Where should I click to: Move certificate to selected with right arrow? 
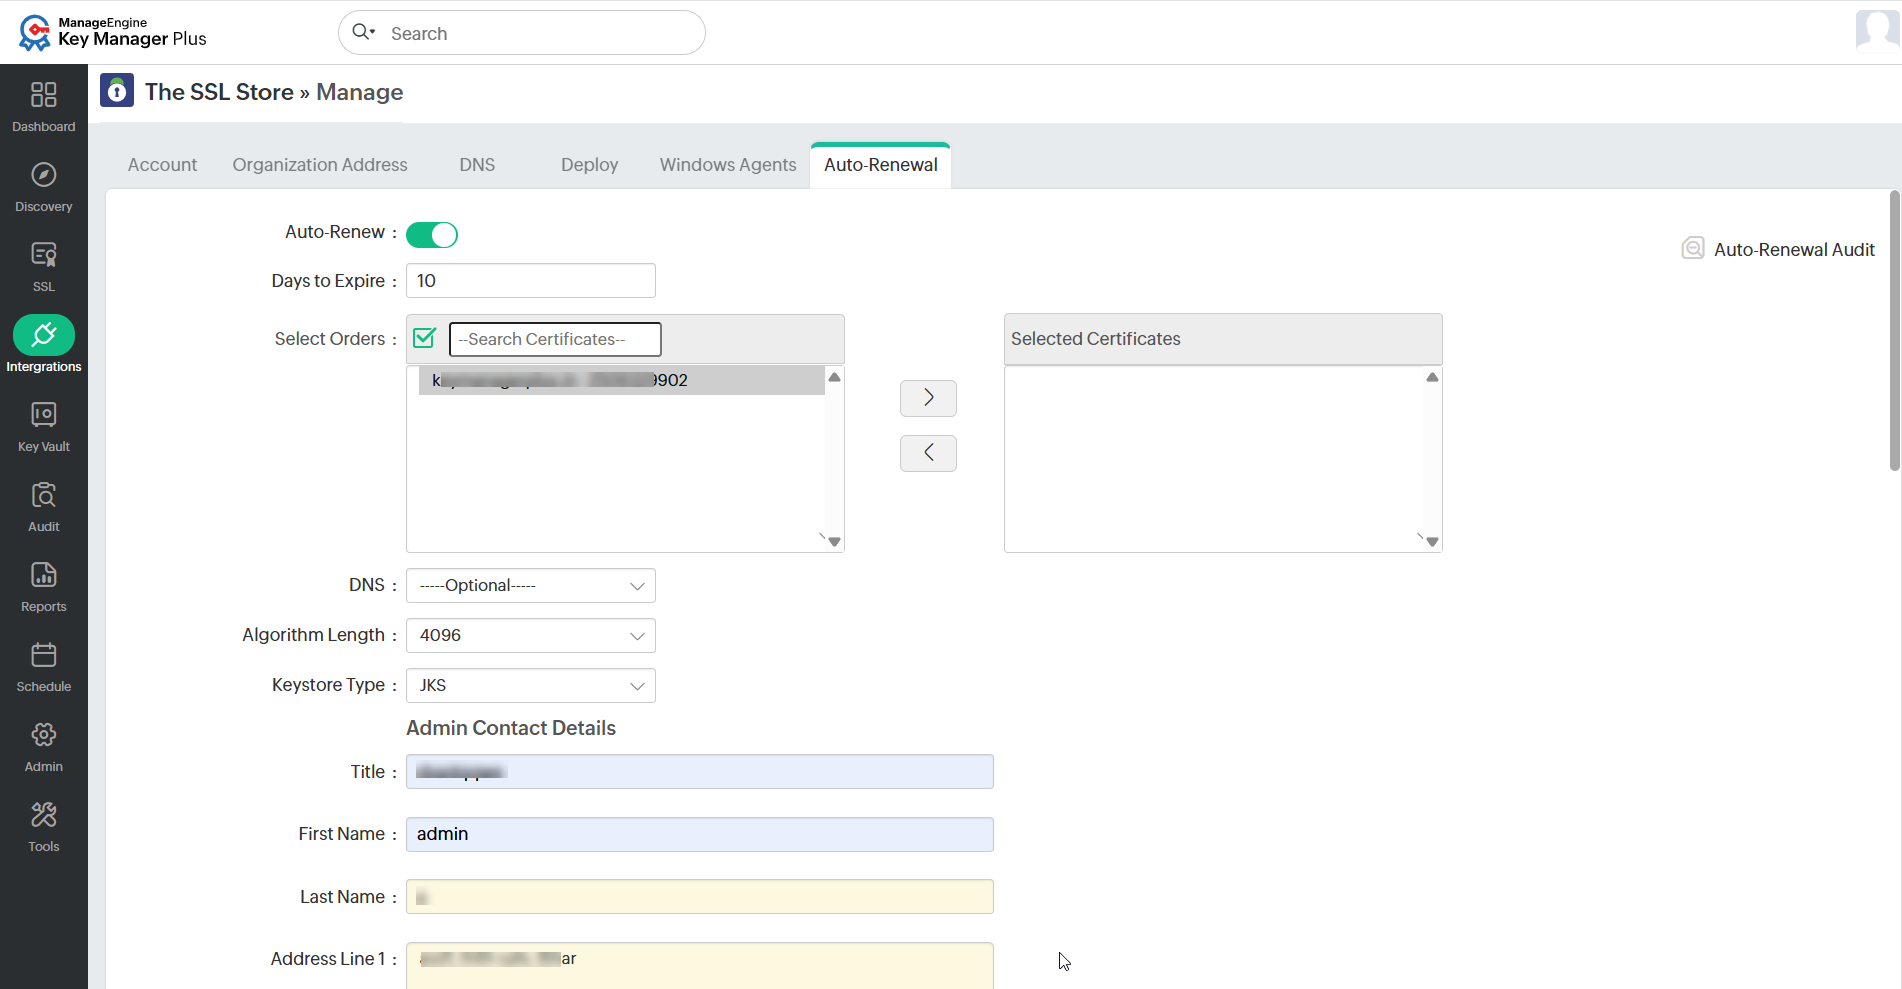(928, 398)
